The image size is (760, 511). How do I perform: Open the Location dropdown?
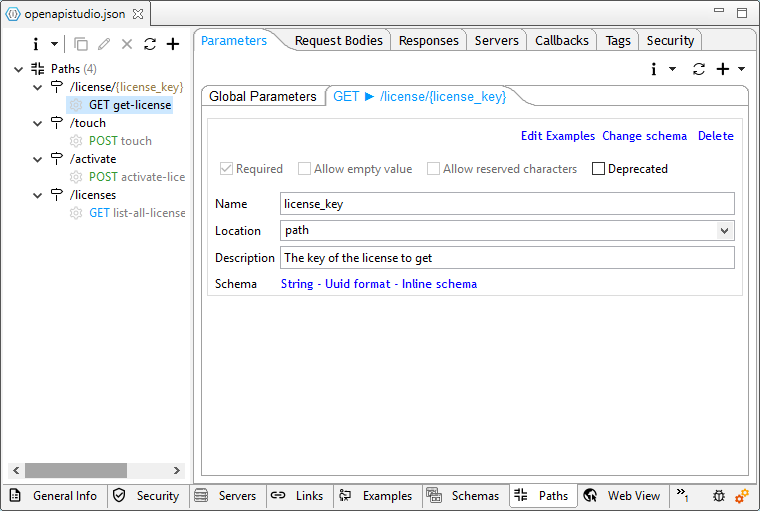(x=724, y=230)
